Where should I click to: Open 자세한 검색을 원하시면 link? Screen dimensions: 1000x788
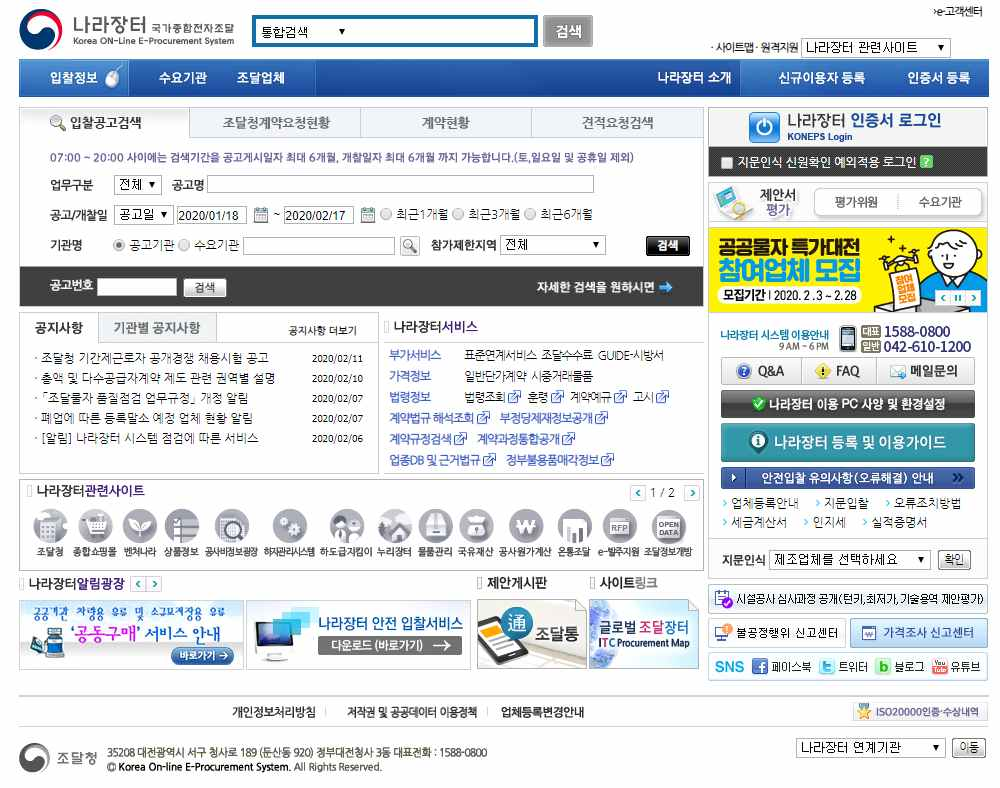[x=604, y=288]
